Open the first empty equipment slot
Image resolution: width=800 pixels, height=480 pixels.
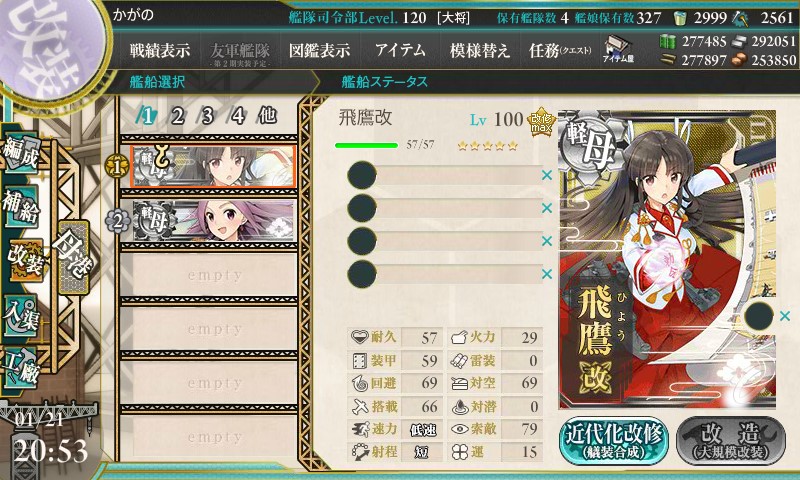[445, 175]
